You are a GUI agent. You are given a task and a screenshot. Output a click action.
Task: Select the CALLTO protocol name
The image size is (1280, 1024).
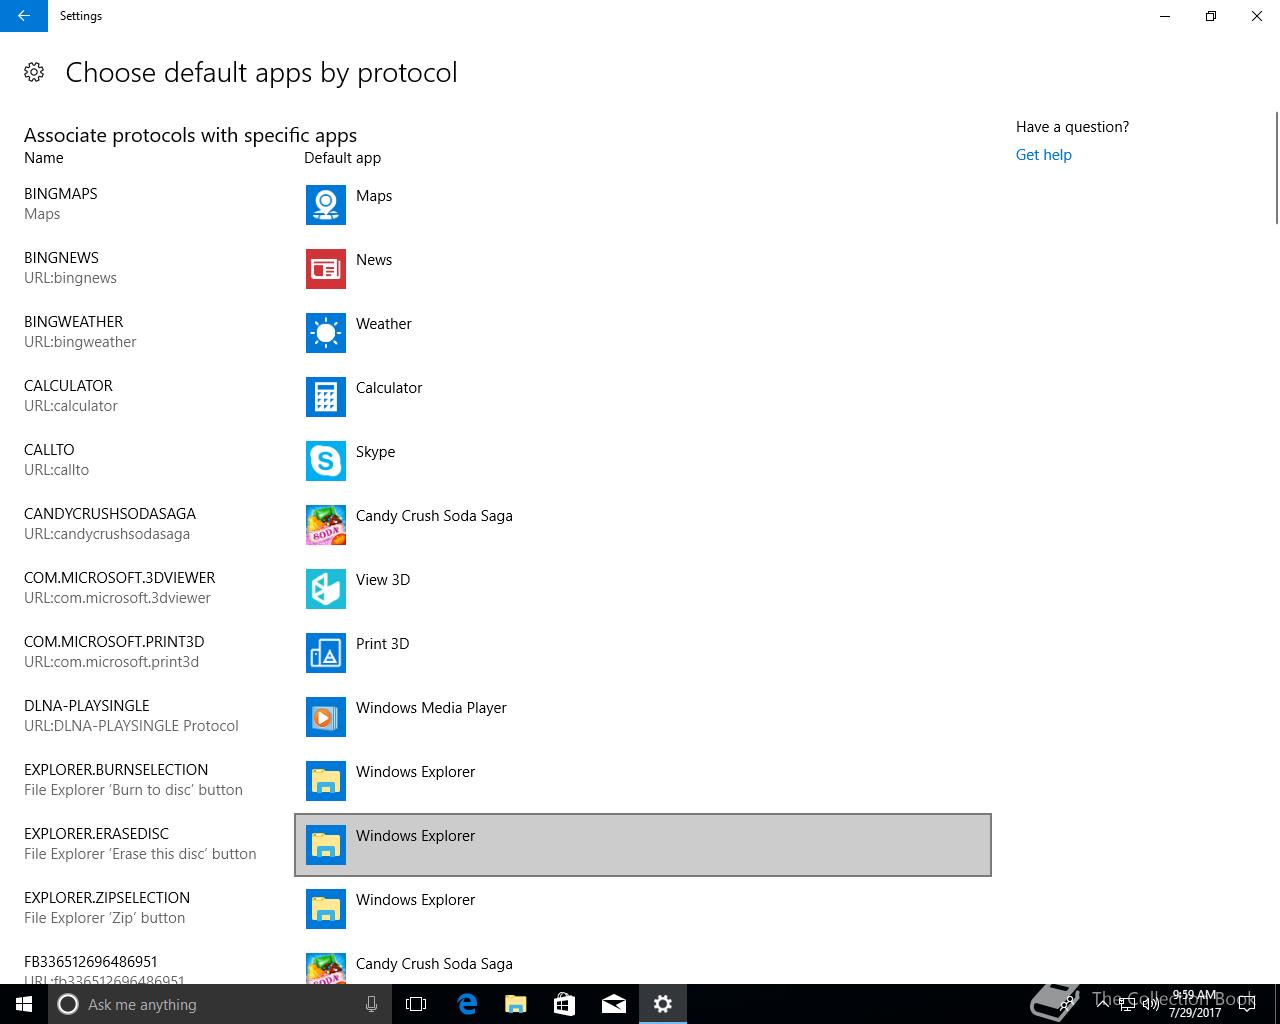[49, 450]
